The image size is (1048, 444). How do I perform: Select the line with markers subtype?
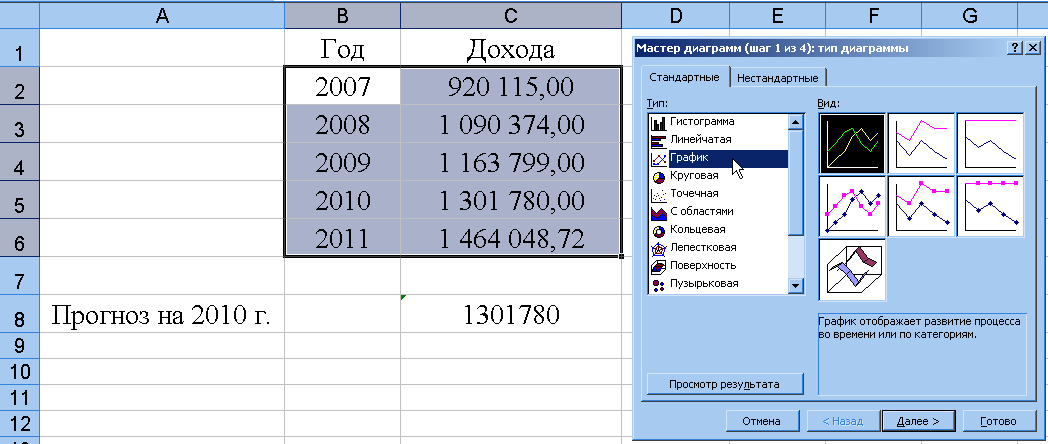point(852,207)
